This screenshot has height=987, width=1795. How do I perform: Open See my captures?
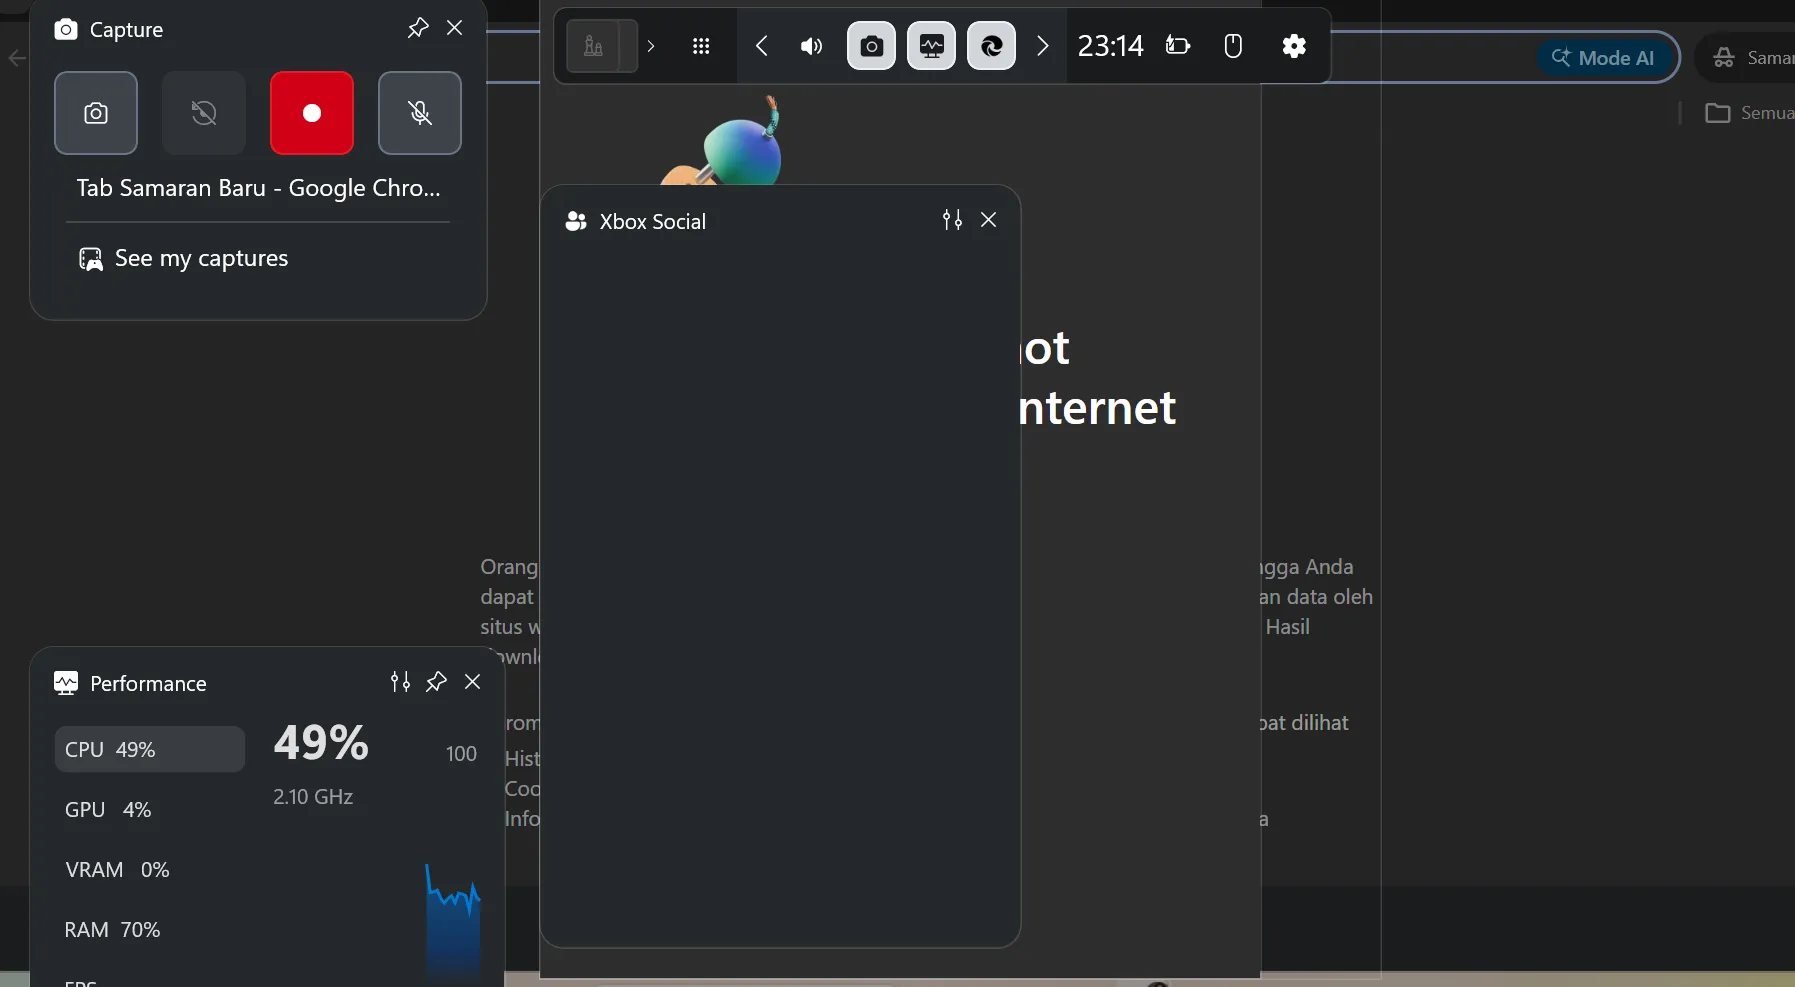(184, 259)
